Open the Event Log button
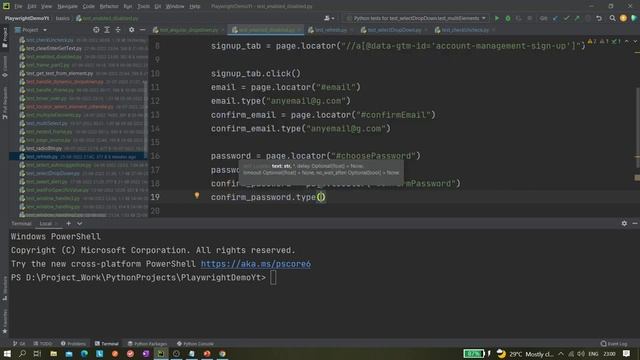 (614, 344)
